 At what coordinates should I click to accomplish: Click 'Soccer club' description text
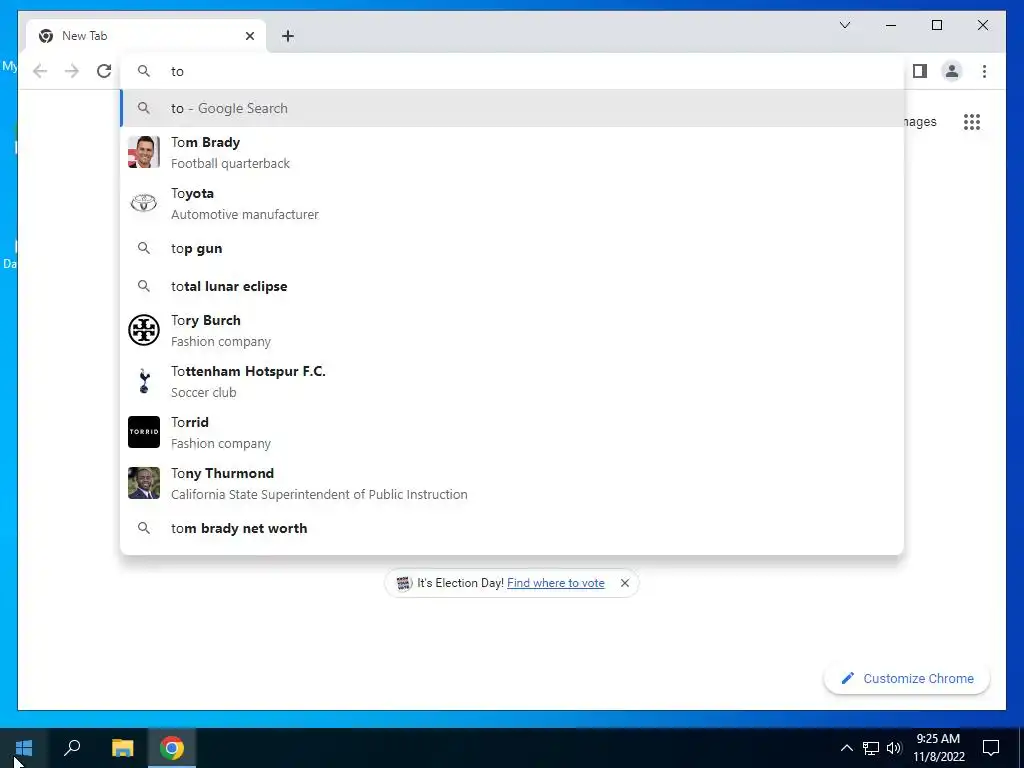(x=204, y=392)
